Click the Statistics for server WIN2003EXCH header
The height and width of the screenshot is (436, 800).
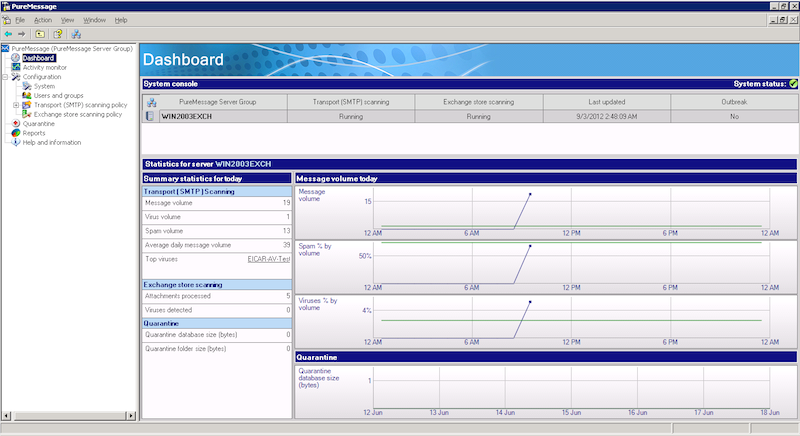469,164
